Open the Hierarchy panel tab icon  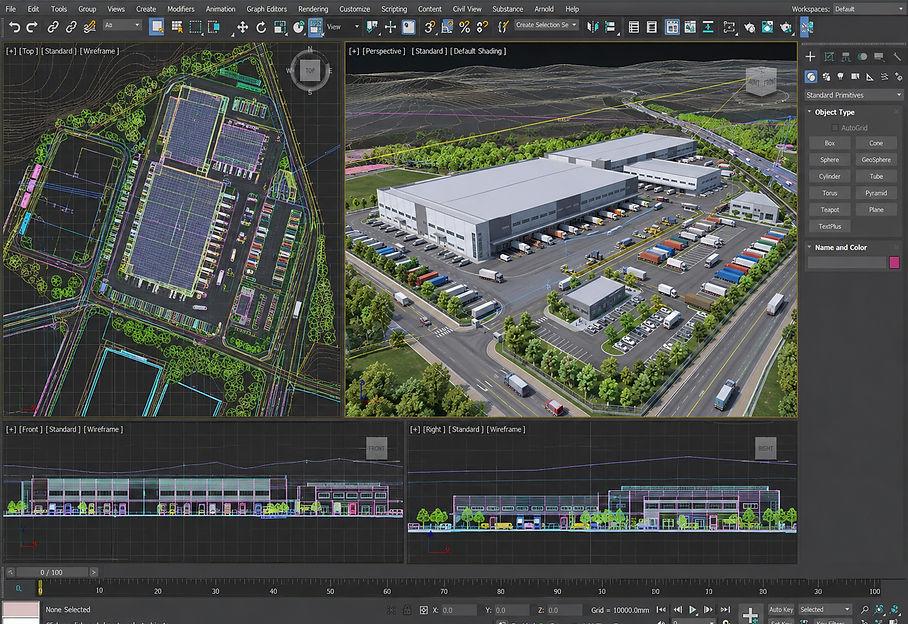(846, 56)
